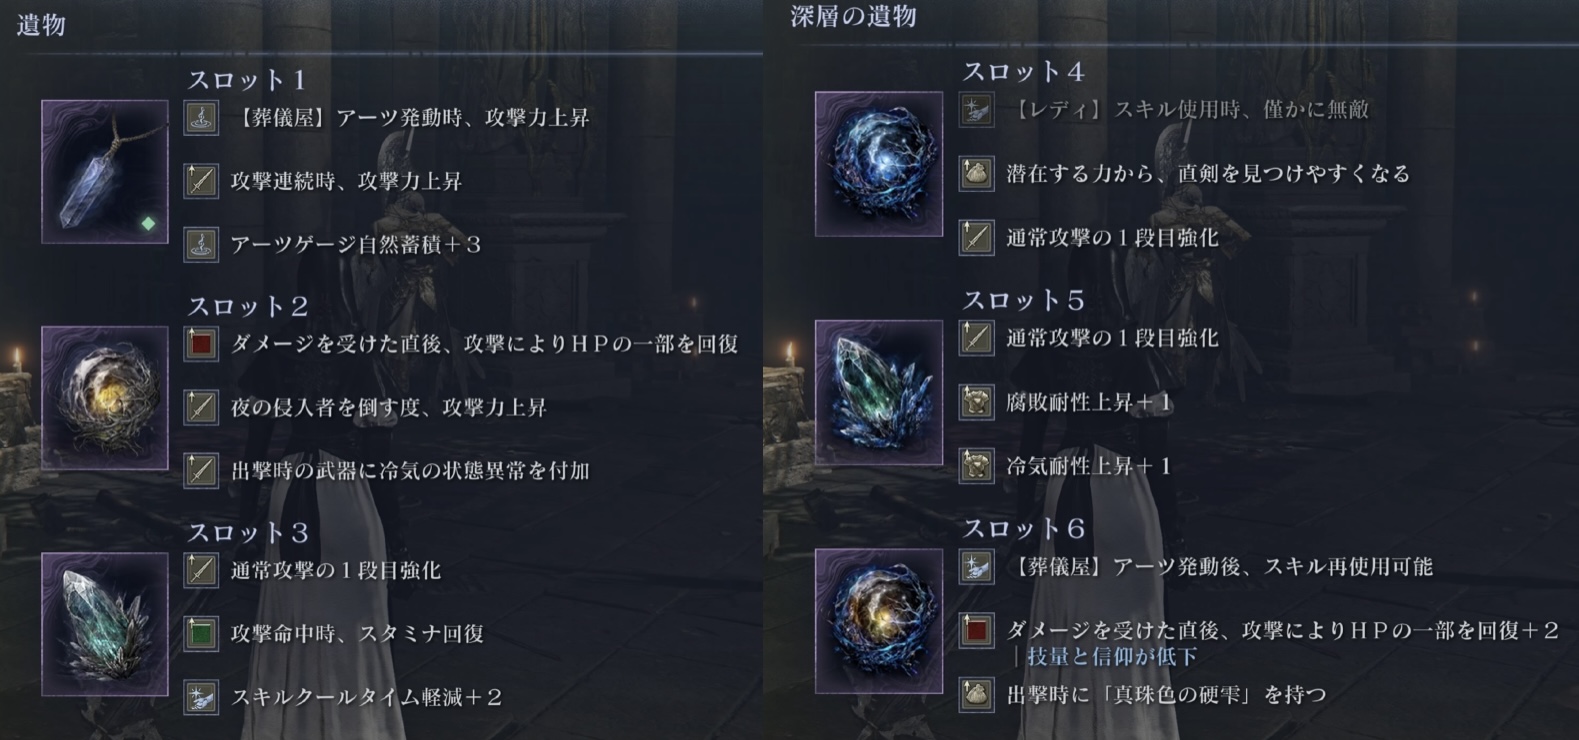
Task: Select the blue crystal pendant relic in スロット1
Action: 105,171
